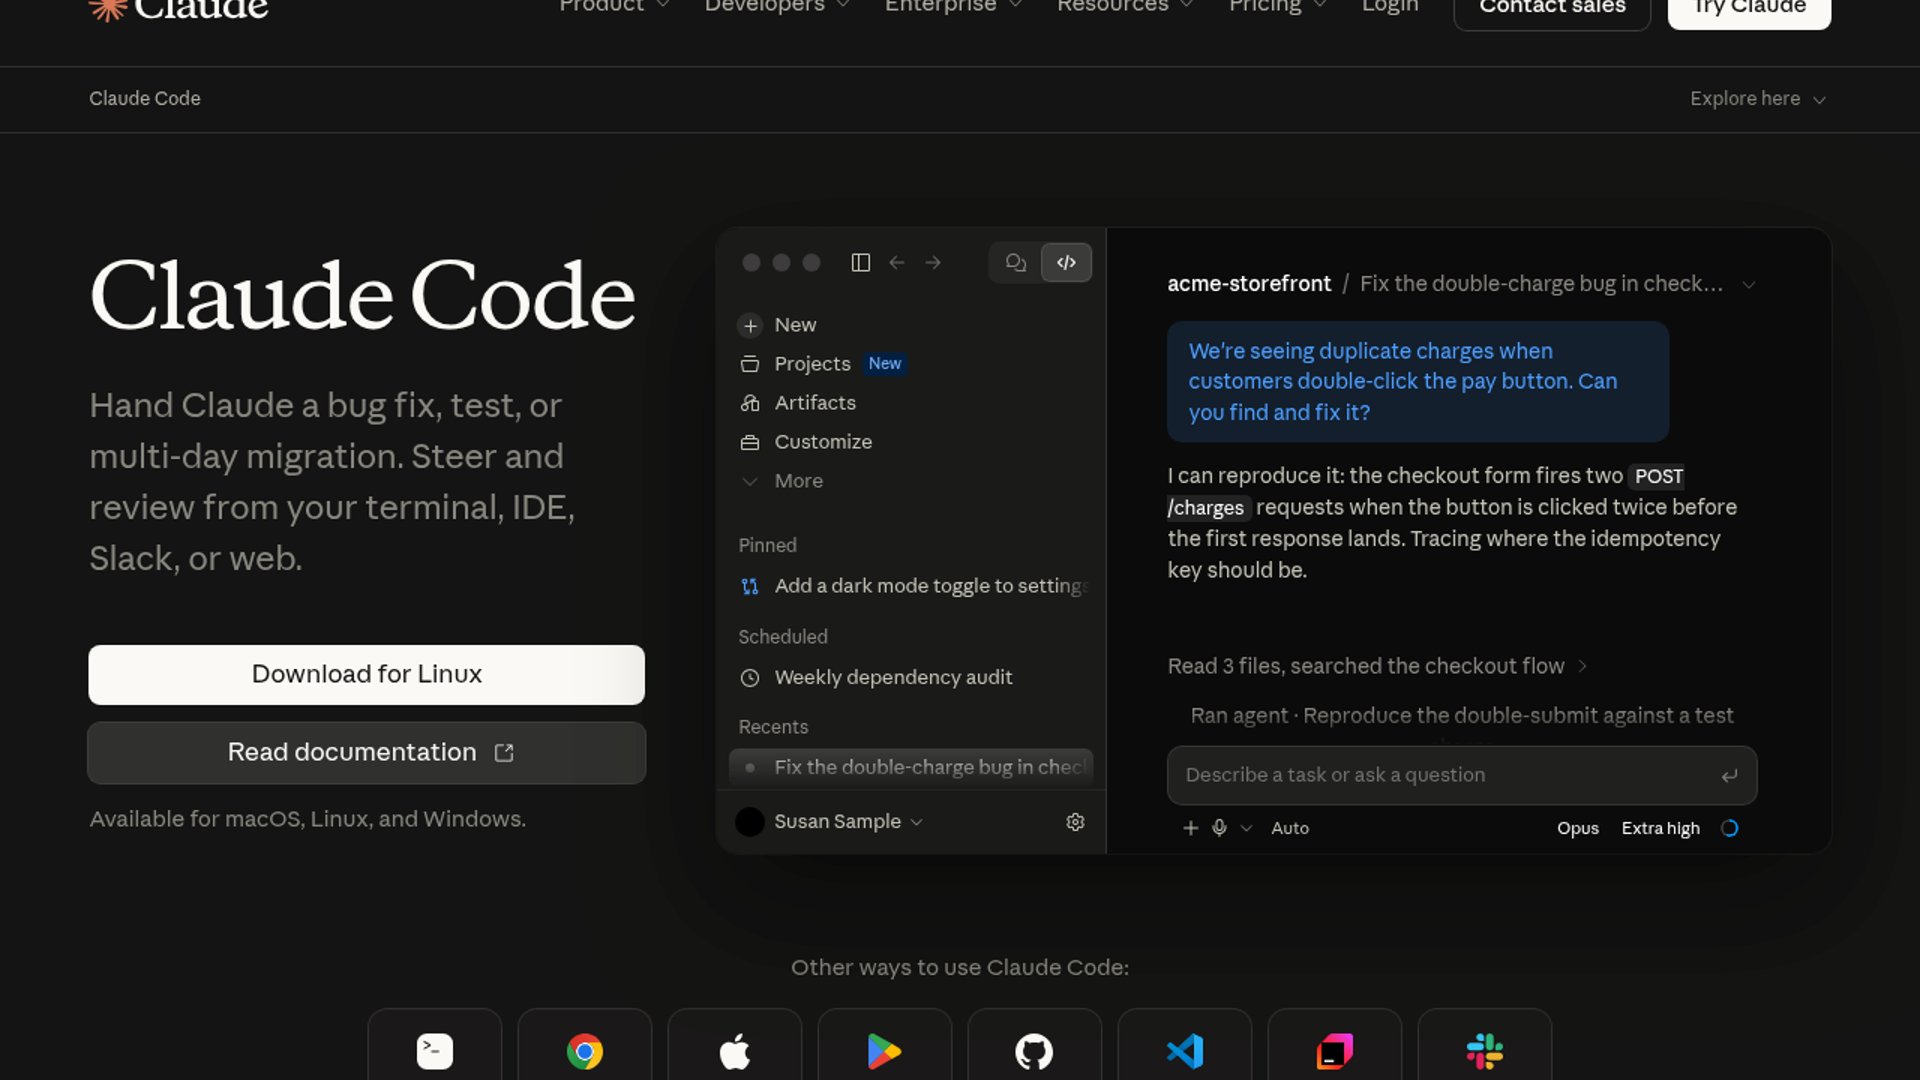Image resolution: width=1920 pixels, height=1080 pixels.
Task: Switch to chat mode bubble icon
Action: 1016,263
